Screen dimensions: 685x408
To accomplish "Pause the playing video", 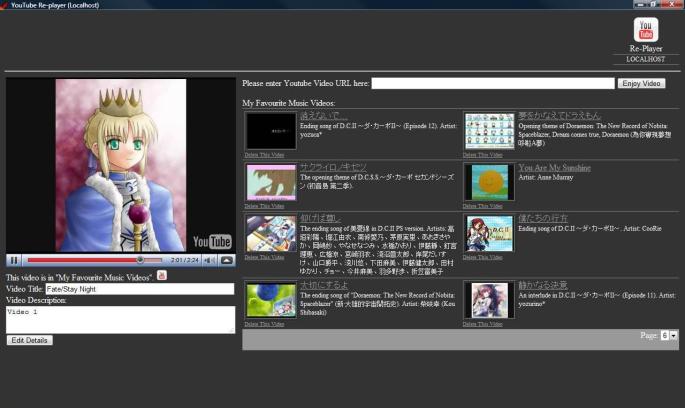I will point(14,260).
